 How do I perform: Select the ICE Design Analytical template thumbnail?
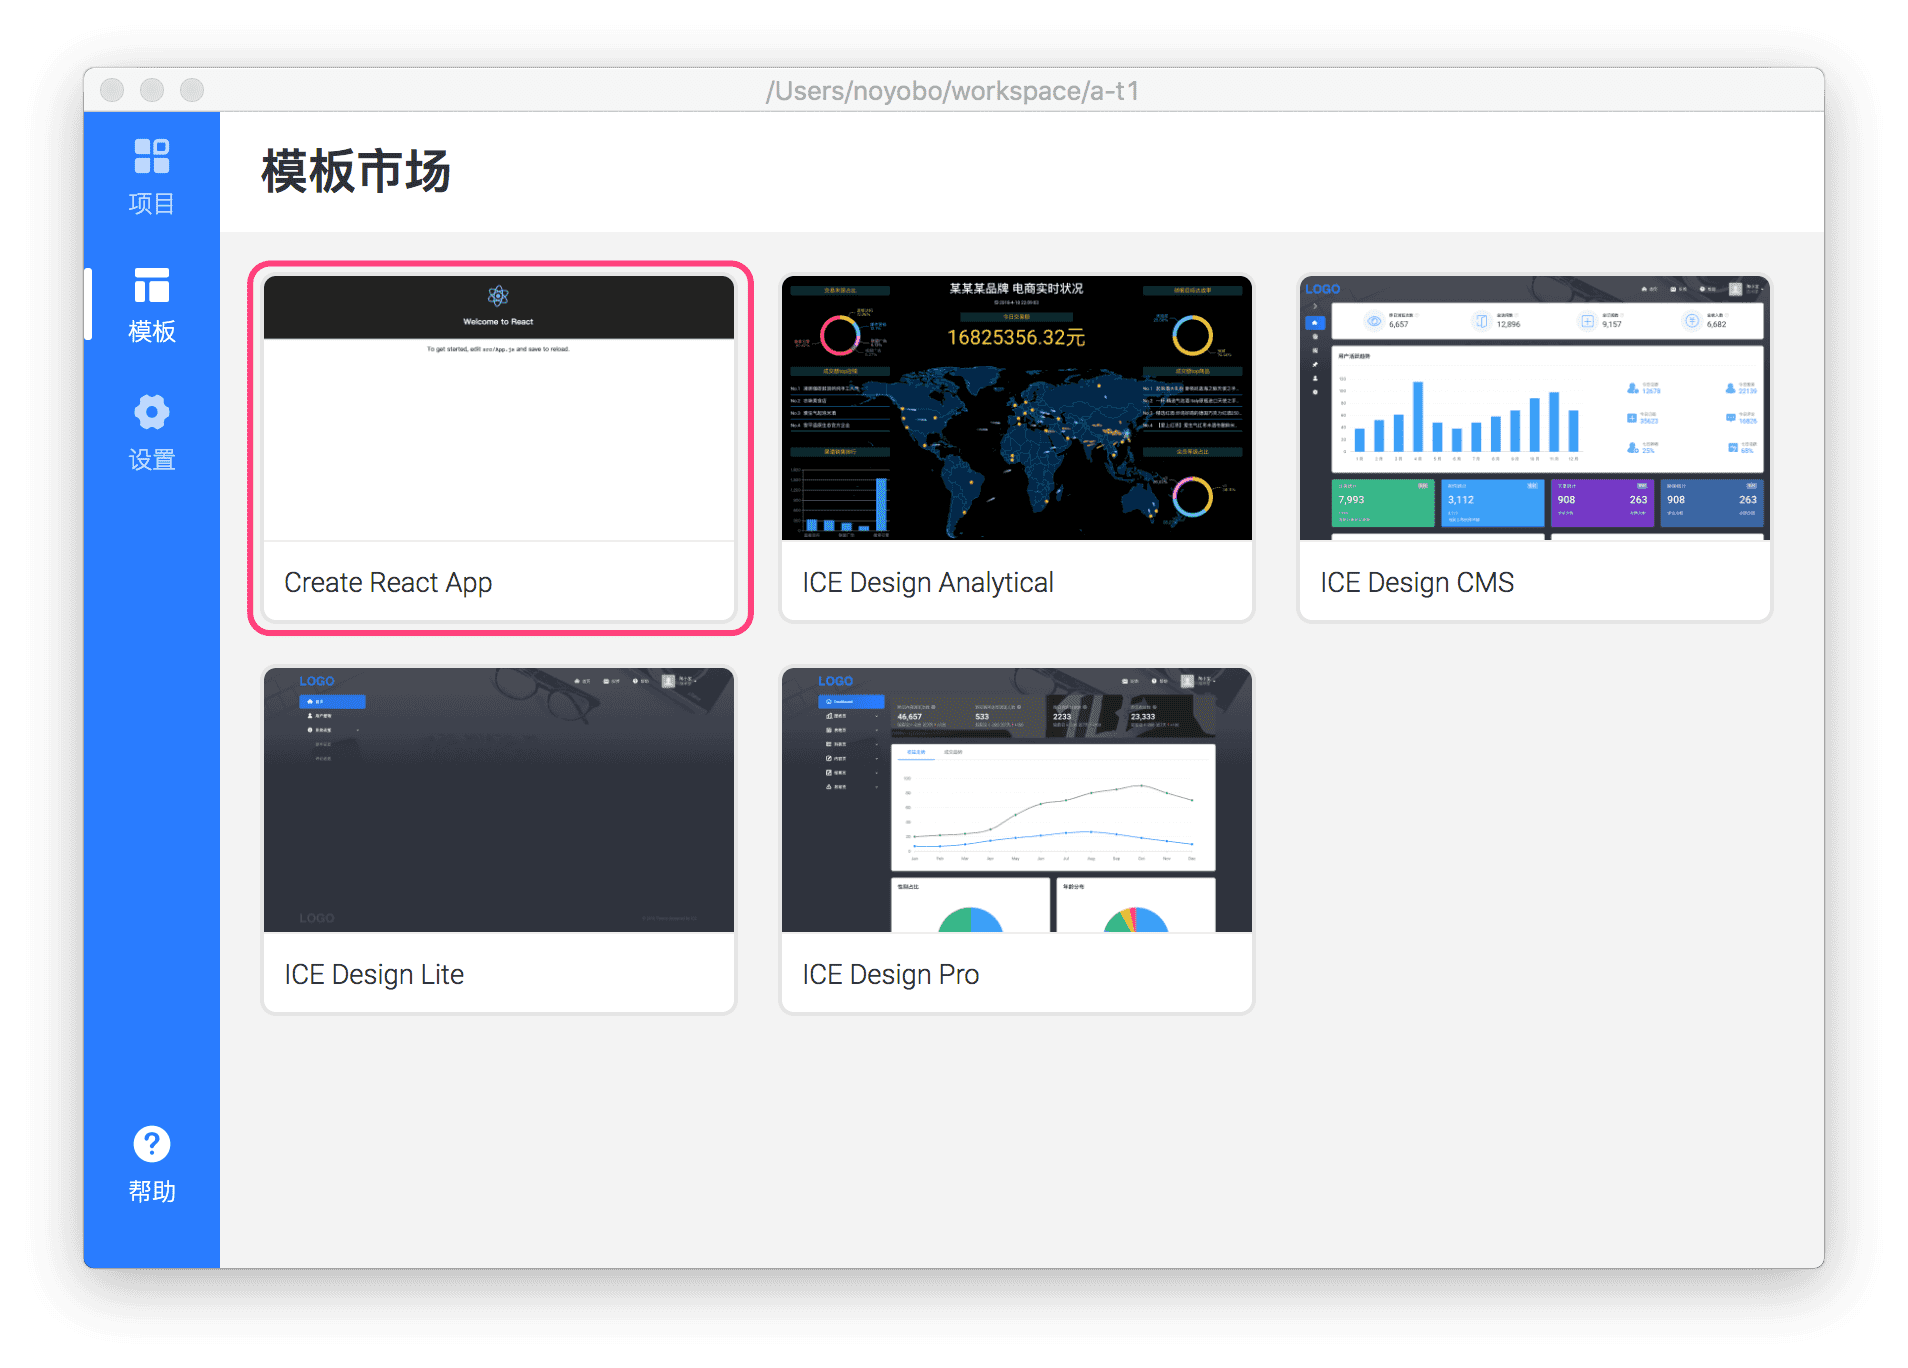(1017, 408)
